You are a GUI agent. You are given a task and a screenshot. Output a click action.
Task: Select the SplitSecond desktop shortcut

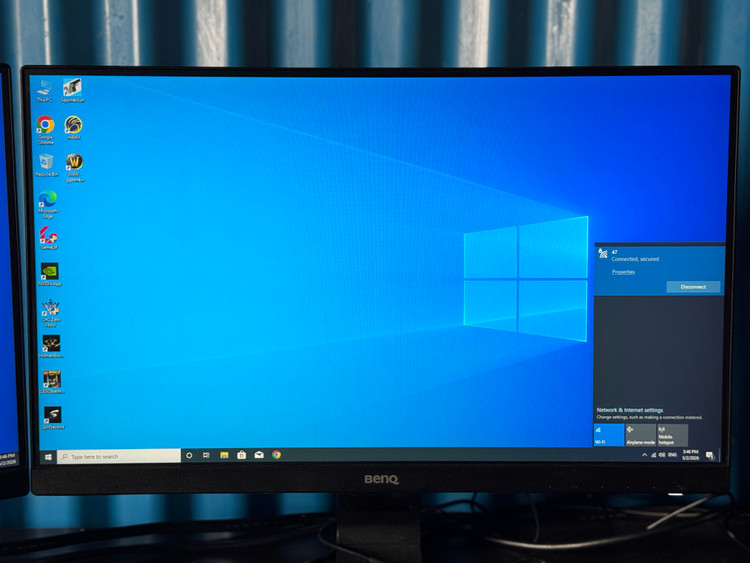point(53,418)
